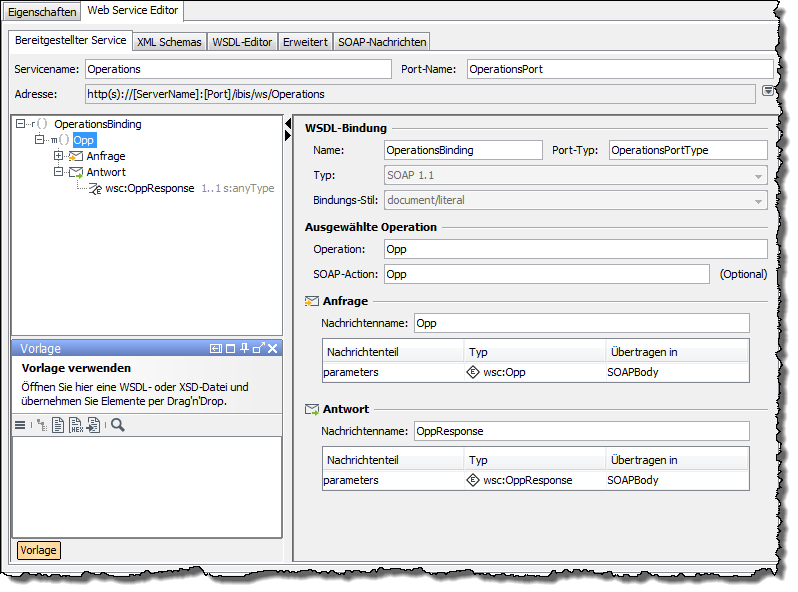The width and height of the screenshot is (798, 592).
Task: Click the Vorlage button at bottom
Action: pyautogui.click(x=38, y=550)
